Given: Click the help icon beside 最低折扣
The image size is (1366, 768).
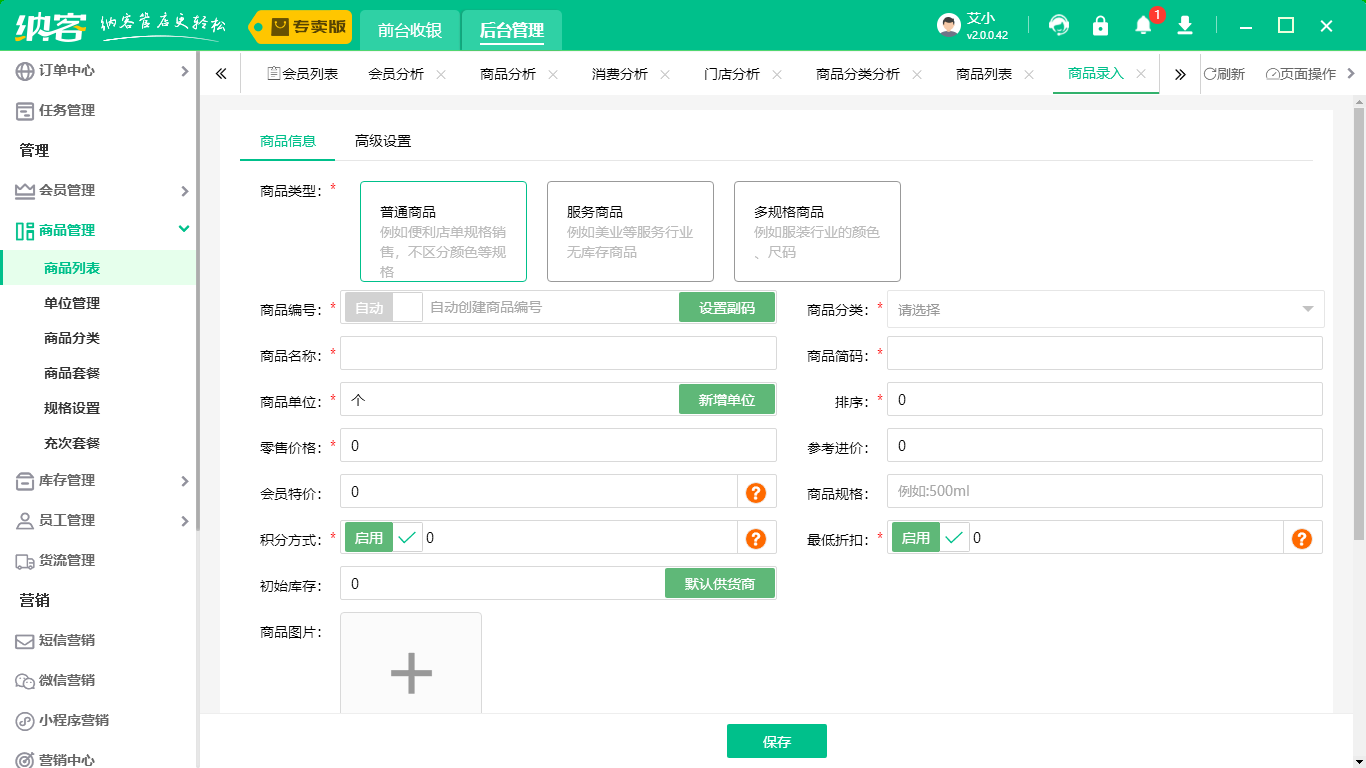Looking at the screenshot, I should [x=1301, y=538].
